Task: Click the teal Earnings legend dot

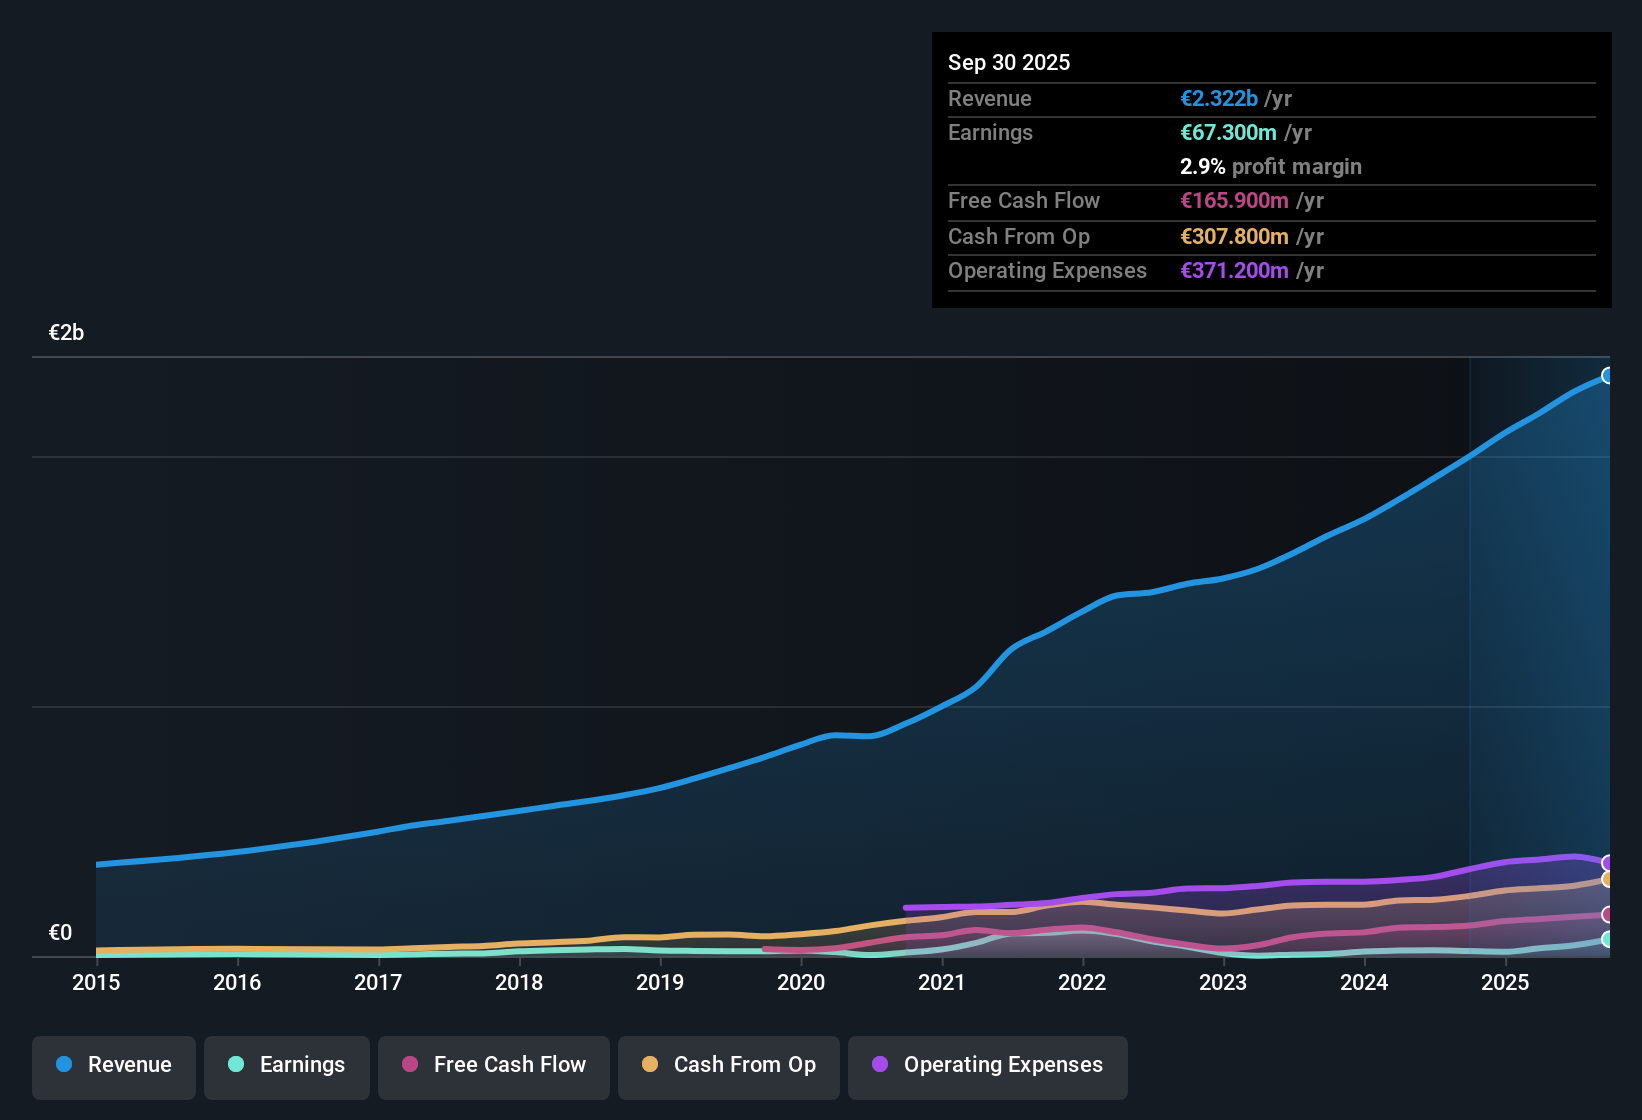Action: pos(236,1065)
